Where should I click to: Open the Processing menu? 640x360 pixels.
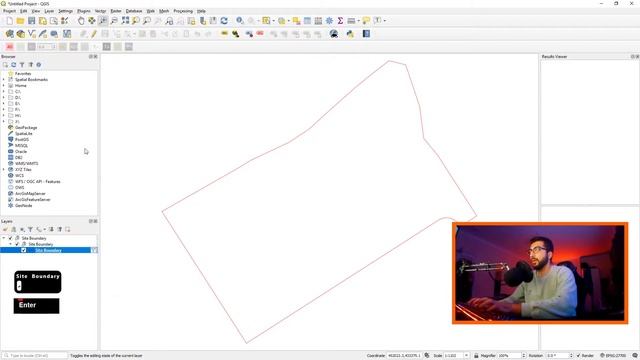183,11
